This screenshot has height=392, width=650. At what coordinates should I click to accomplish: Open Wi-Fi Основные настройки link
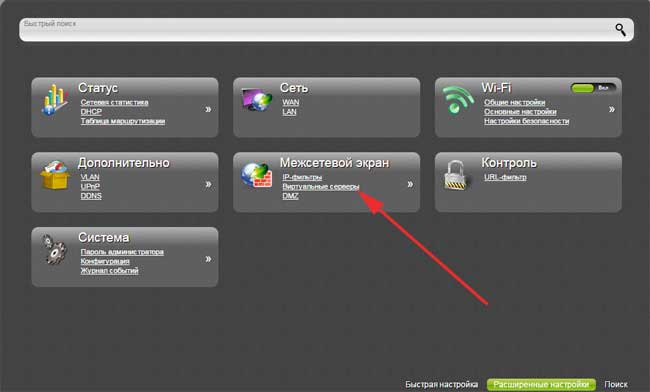point(520,112)
